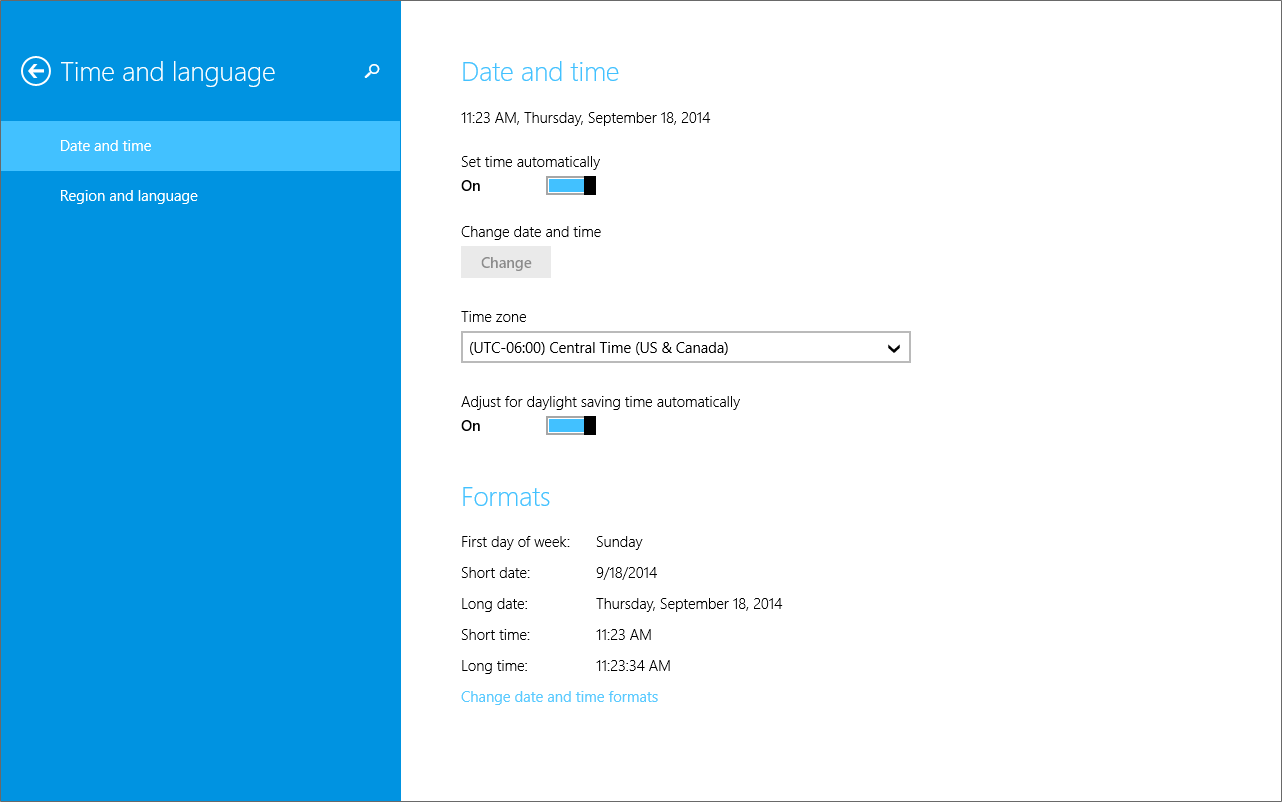Click the Long date value in Formats

[x=689, y=604]
